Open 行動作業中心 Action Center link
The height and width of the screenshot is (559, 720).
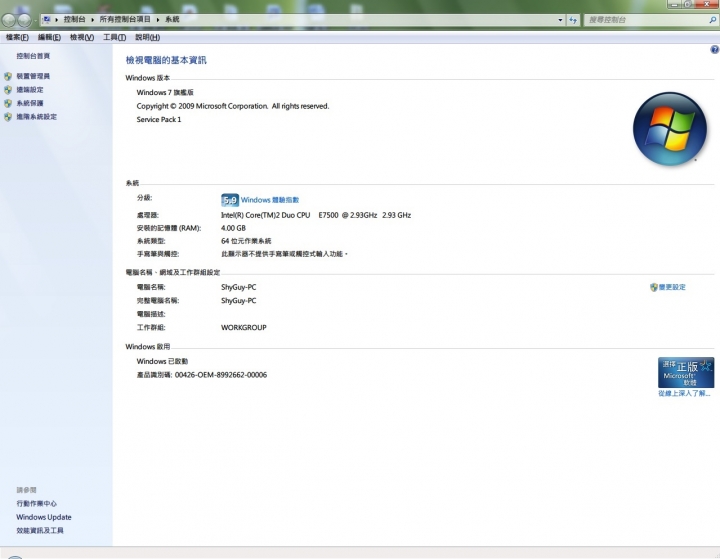coord(36,503)
